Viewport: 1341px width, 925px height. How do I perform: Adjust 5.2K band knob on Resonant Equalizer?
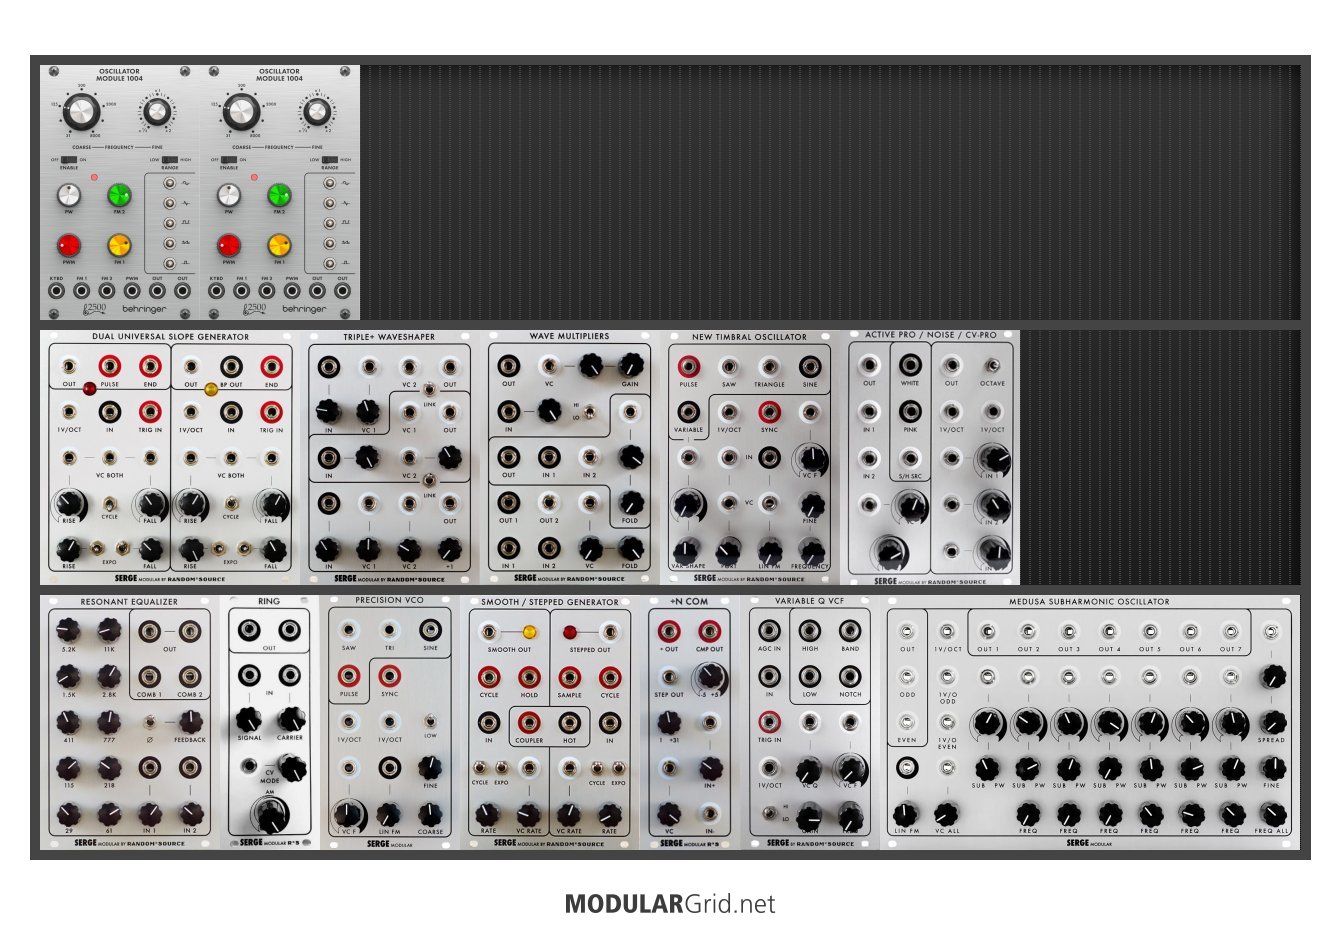pos(68,630)
